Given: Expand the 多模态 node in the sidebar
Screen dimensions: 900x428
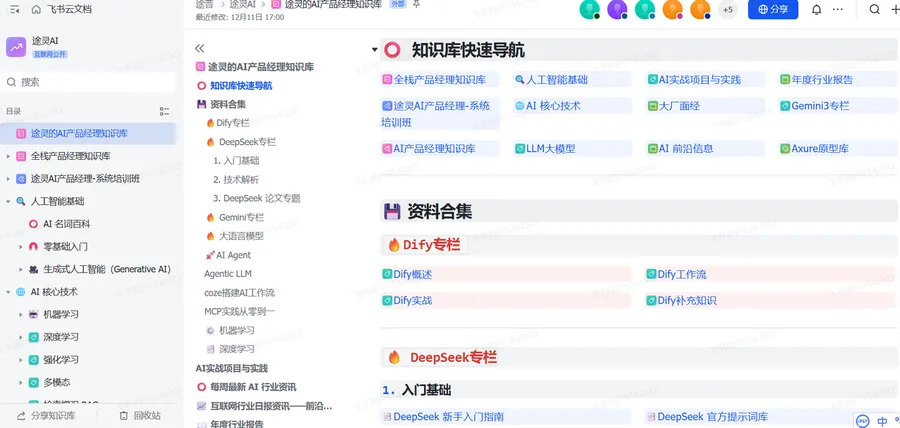Looking at the screenshot, I should [21, 382].
